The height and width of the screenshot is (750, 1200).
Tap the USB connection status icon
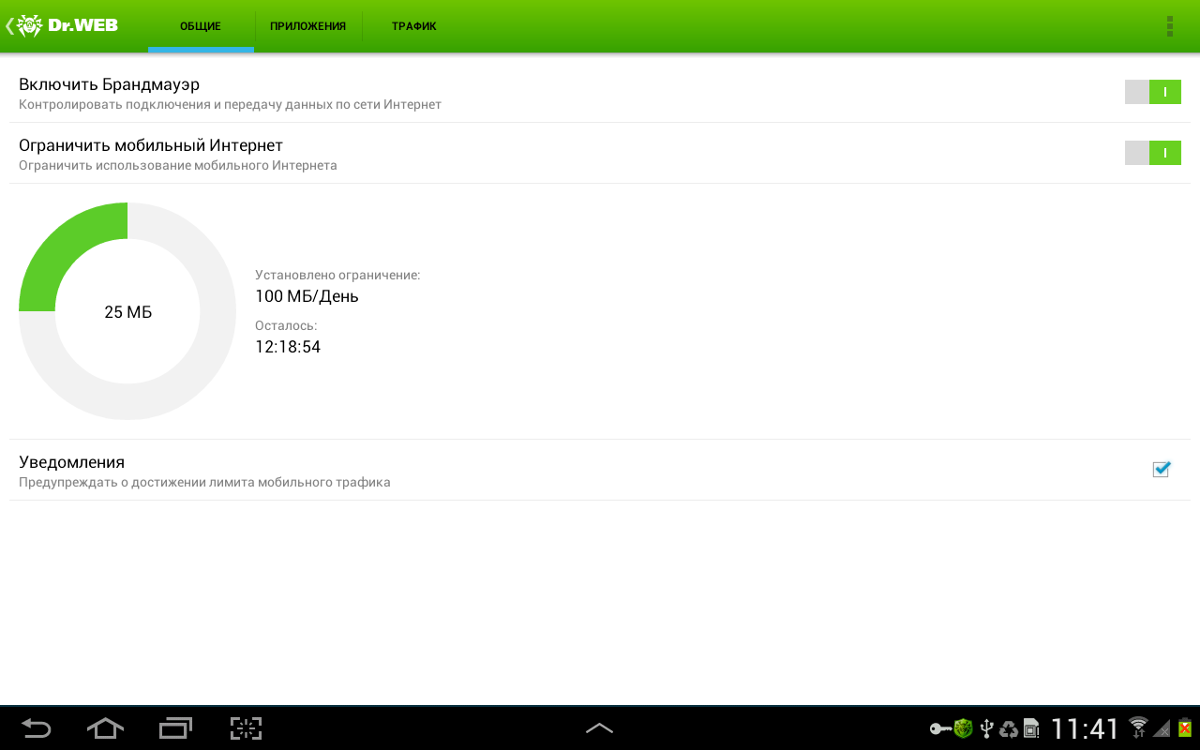point(987,728)
